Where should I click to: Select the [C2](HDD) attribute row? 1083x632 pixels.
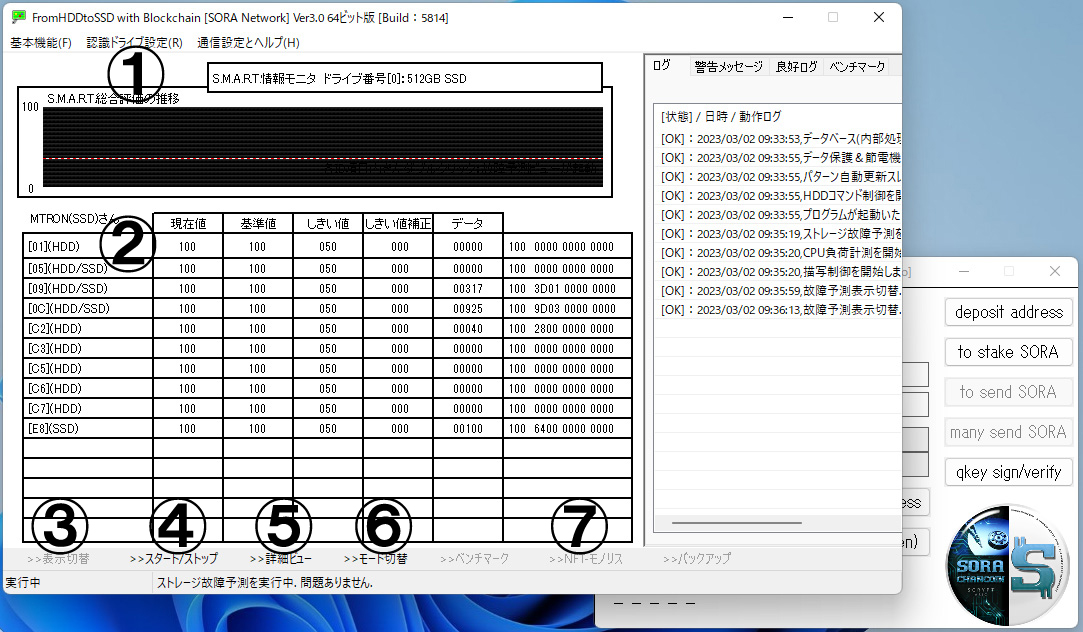[x=327, y=328]
